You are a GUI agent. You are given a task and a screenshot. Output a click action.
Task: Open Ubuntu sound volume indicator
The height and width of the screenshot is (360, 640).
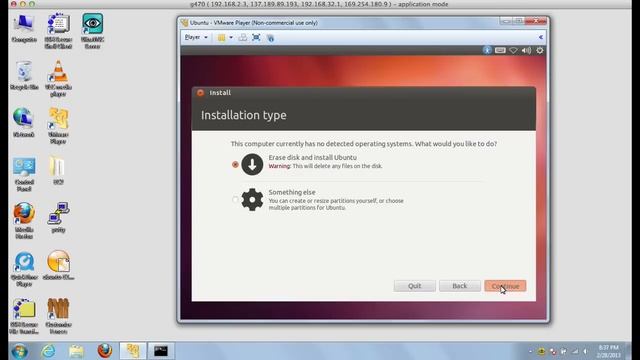pos(527,50)
